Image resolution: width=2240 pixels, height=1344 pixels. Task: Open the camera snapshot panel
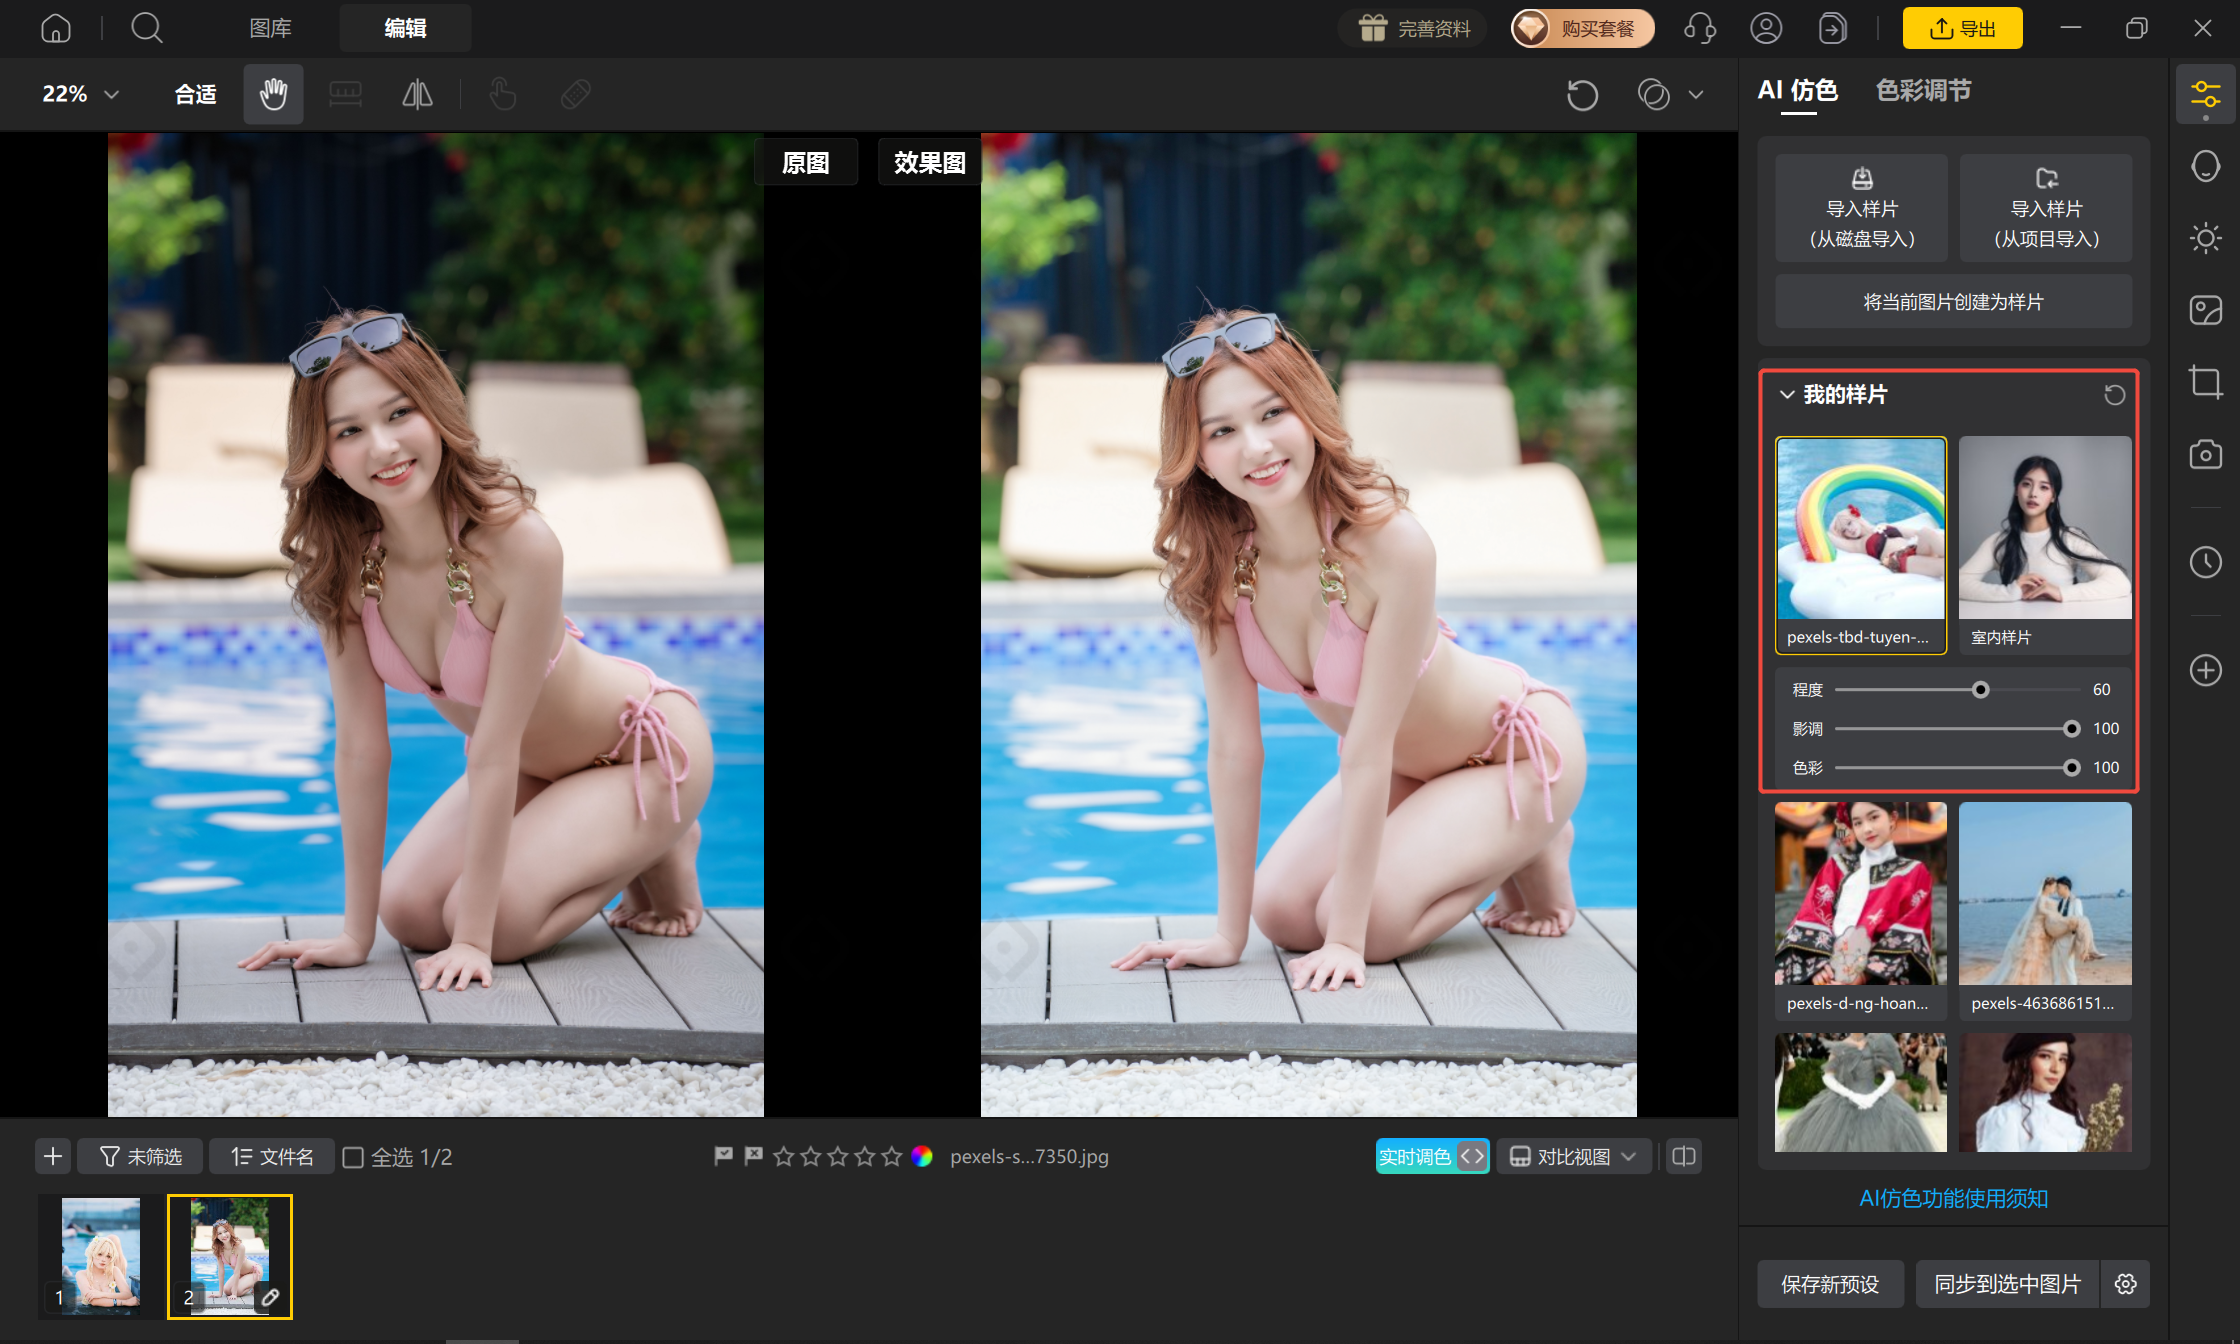(2206, 454)
